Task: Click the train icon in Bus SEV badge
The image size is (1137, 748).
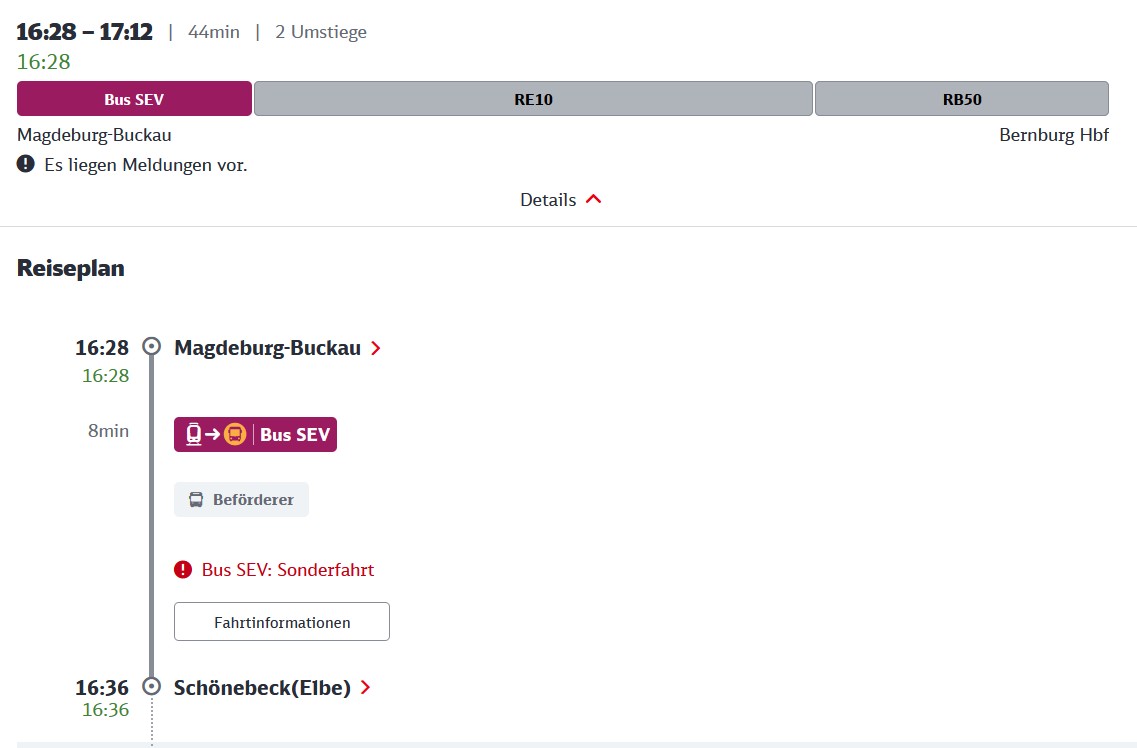Action: point(193,435)
